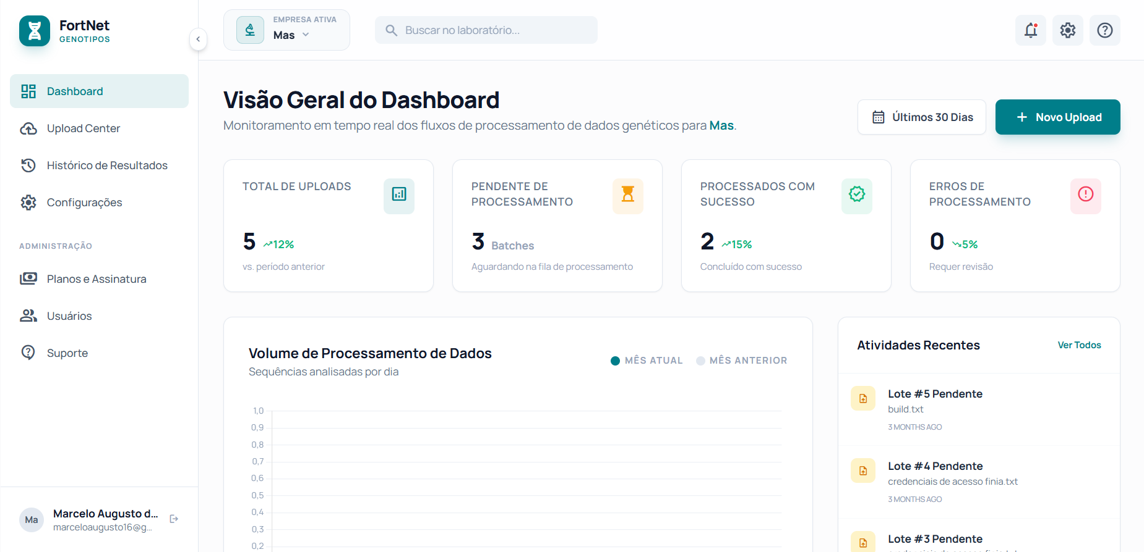Click Ver Todos link in Atividades Recentes
The height and width of the screenshot is (552, 1144).
click(1079, 345)
